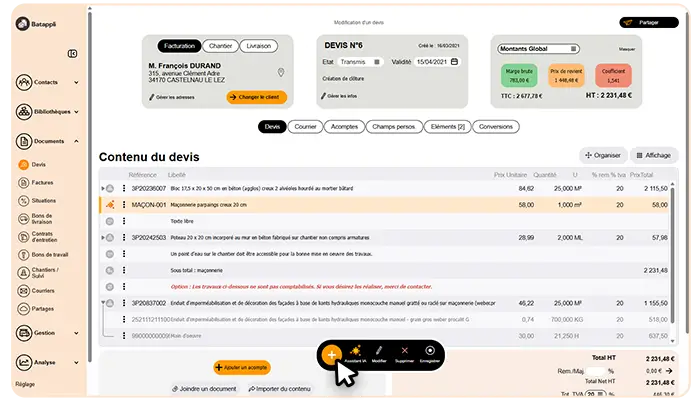Open Partages in the sidebar
The width and height of the screenshot is (700, 400).
(x=36, y=309)
